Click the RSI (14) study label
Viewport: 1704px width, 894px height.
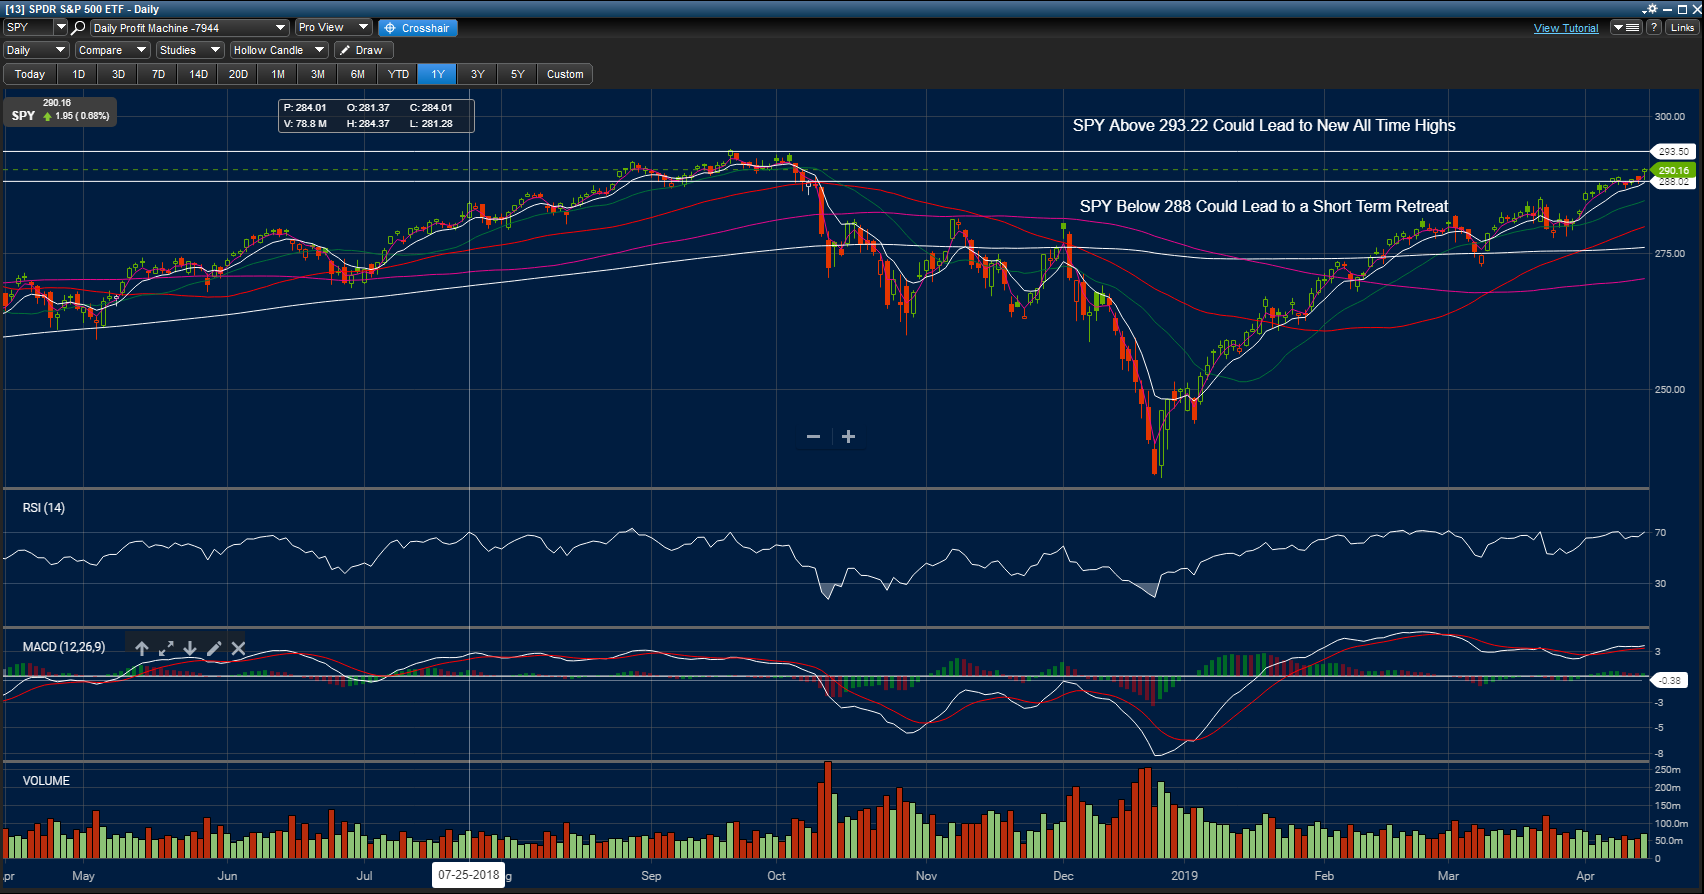click(44, 508)
